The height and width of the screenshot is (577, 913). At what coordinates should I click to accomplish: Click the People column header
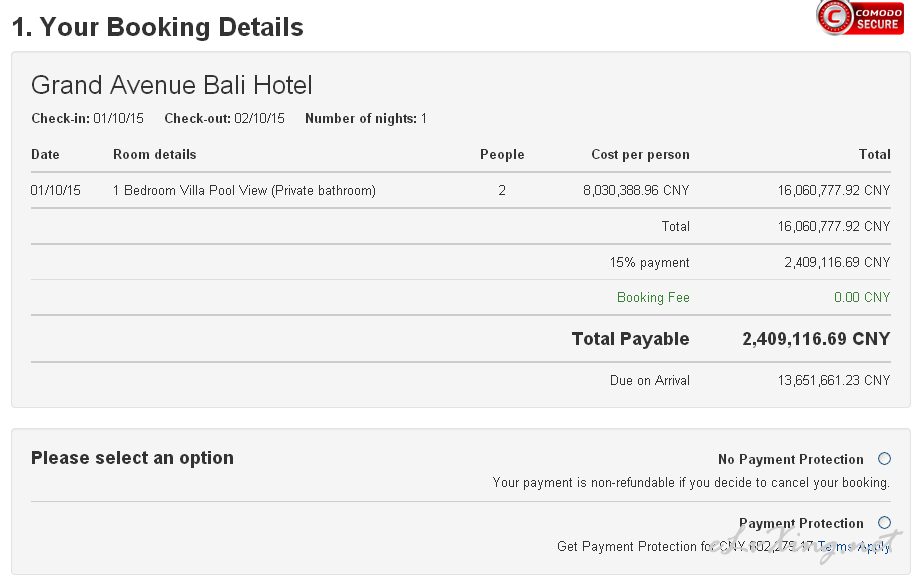(502, 155)
